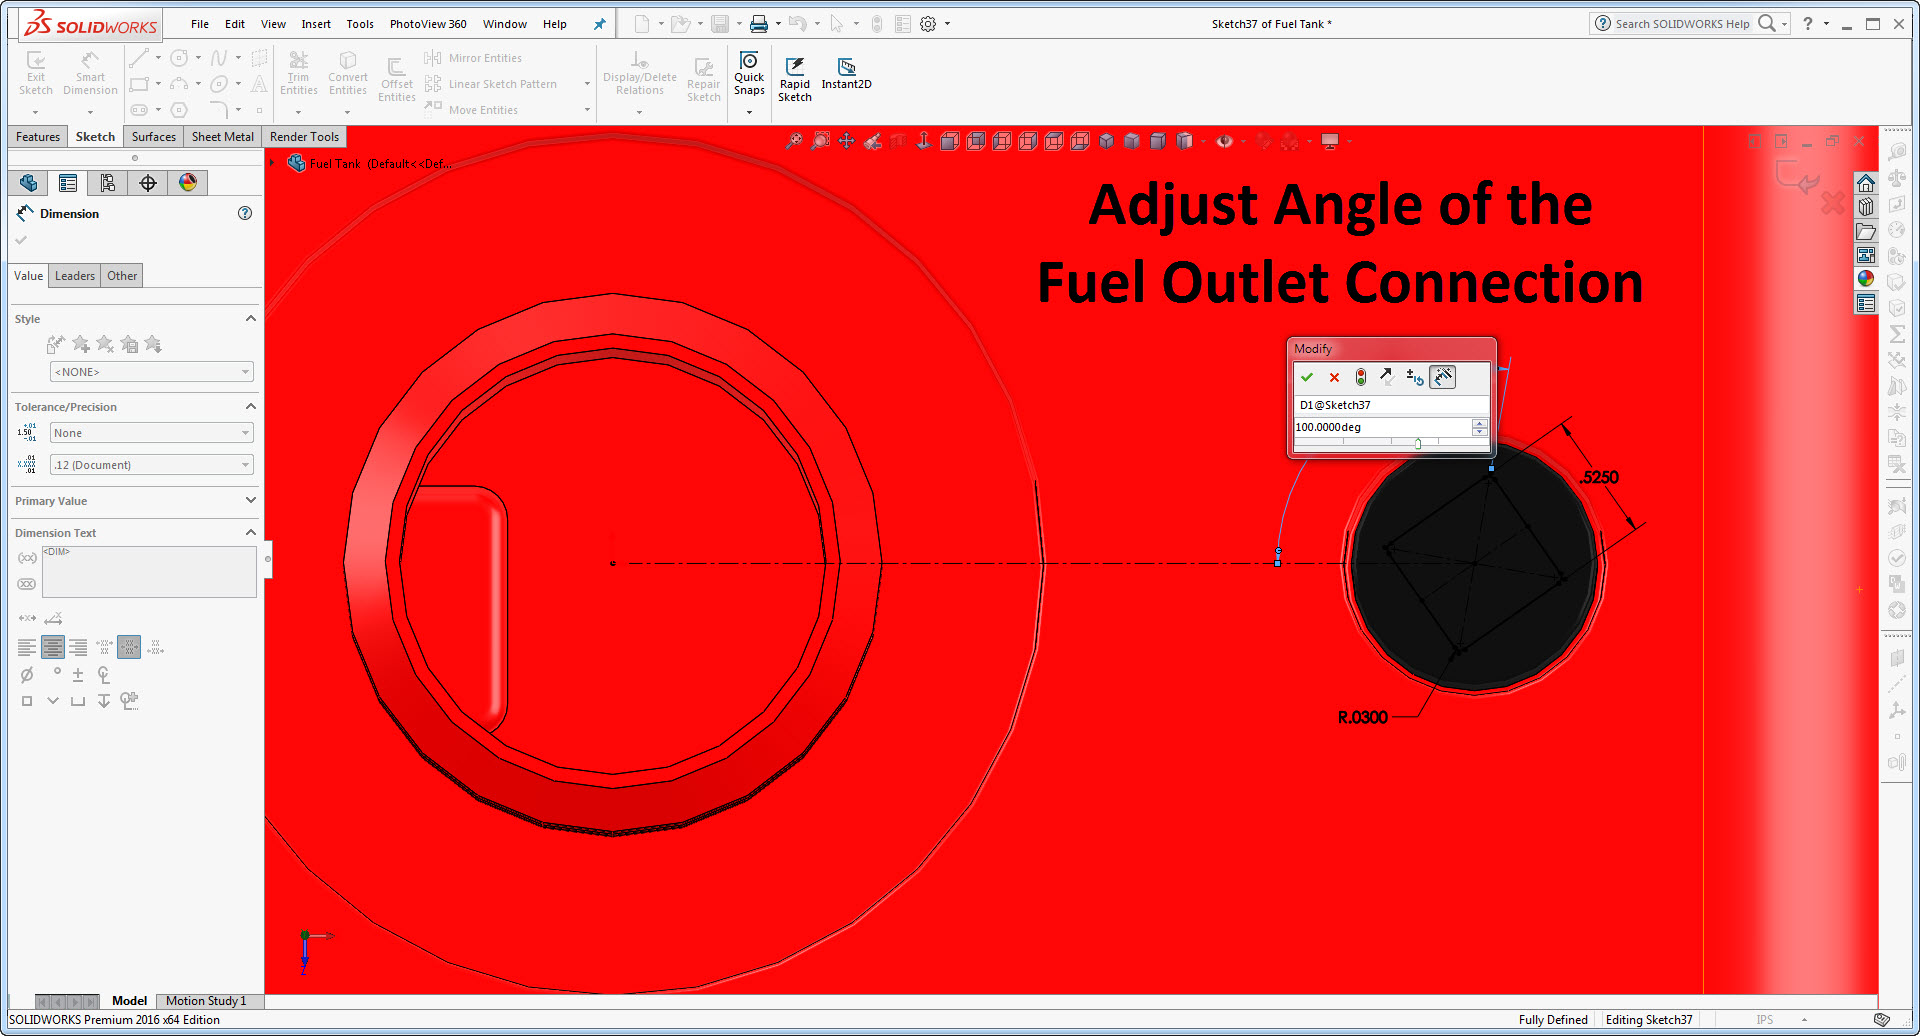Open the unit precision .12 (Document) dropdown
The image size is (1920, 1036).
pyautogui.click(x=152, y=465)
